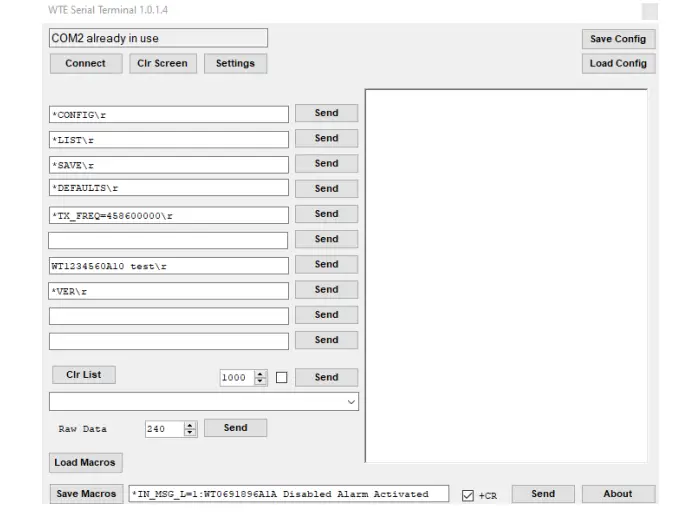The height and width of the screenshot is (519, 688).
Task: Clear the terminal with Clr Screen
Action: [x=162, y=64]
